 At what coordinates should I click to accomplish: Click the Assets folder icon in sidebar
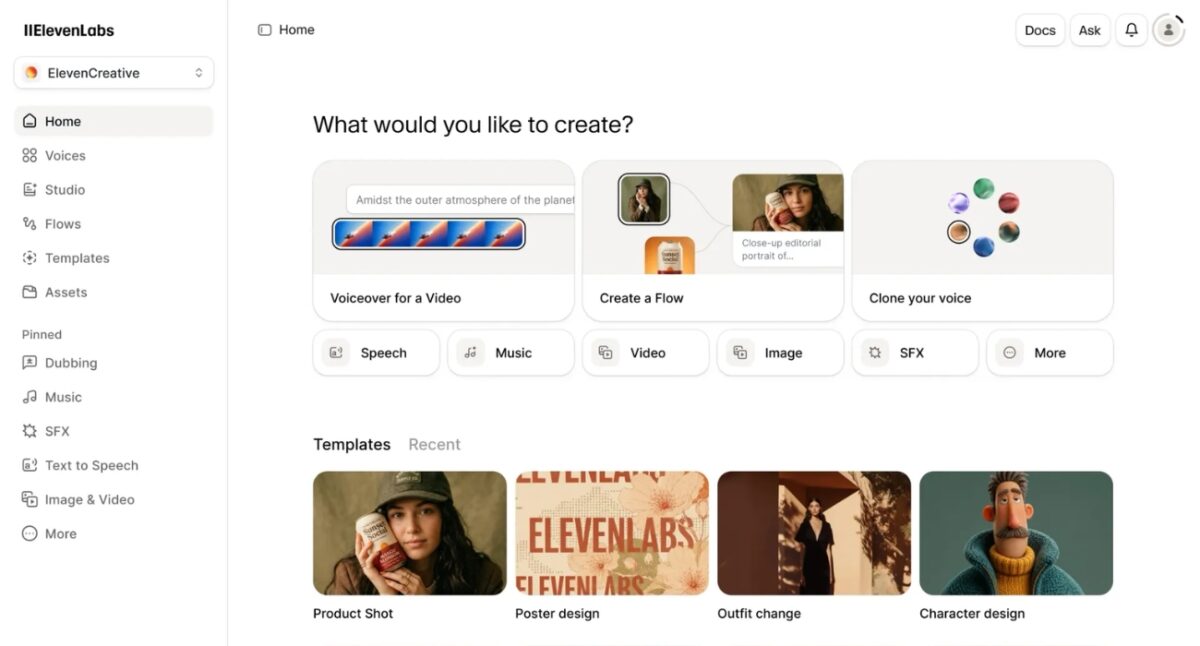[x=29, y=292]
